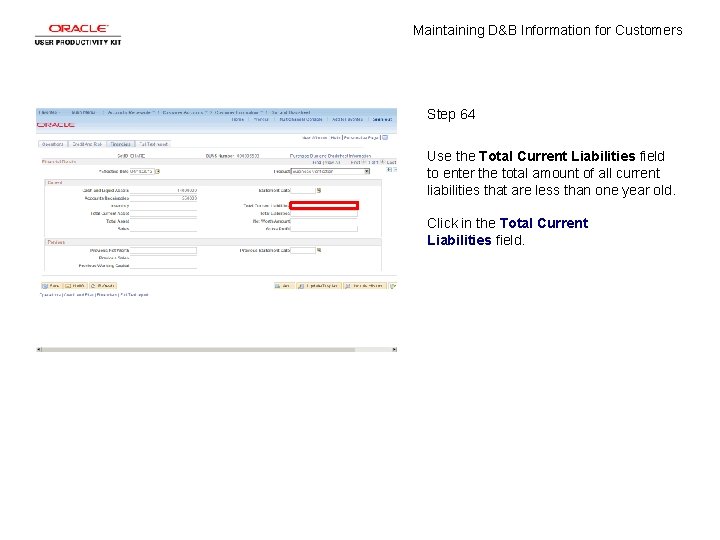Click Customer Accounts breadcrumb item
The width and height of the screenshot is (720, 540).
[184, 112]
